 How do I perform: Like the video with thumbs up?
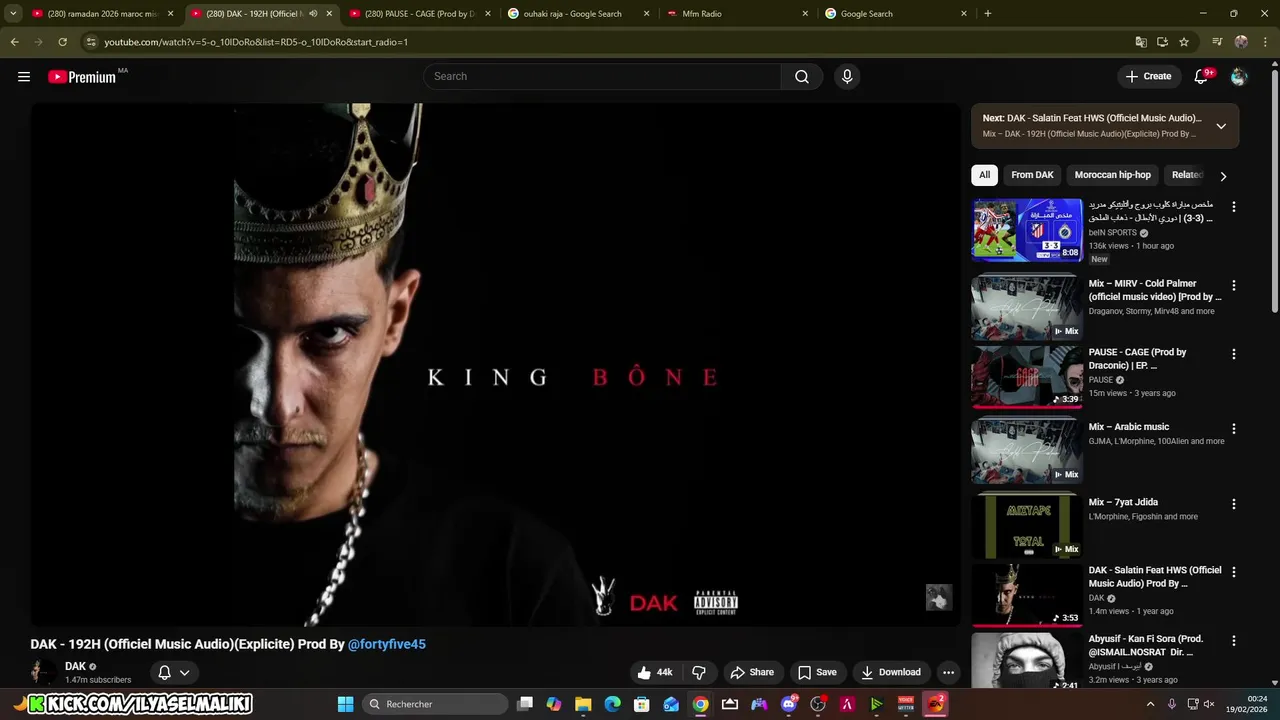pyautogui.click(x=655, y=673)
